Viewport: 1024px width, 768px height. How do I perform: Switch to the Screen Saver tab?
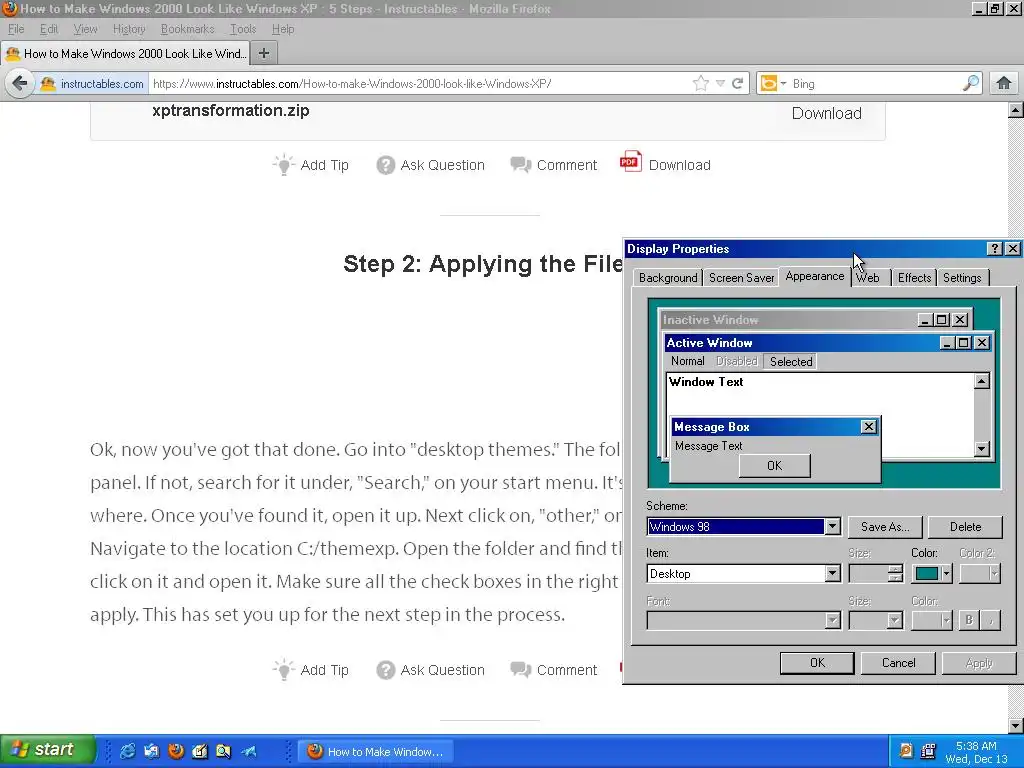[741, 278]
